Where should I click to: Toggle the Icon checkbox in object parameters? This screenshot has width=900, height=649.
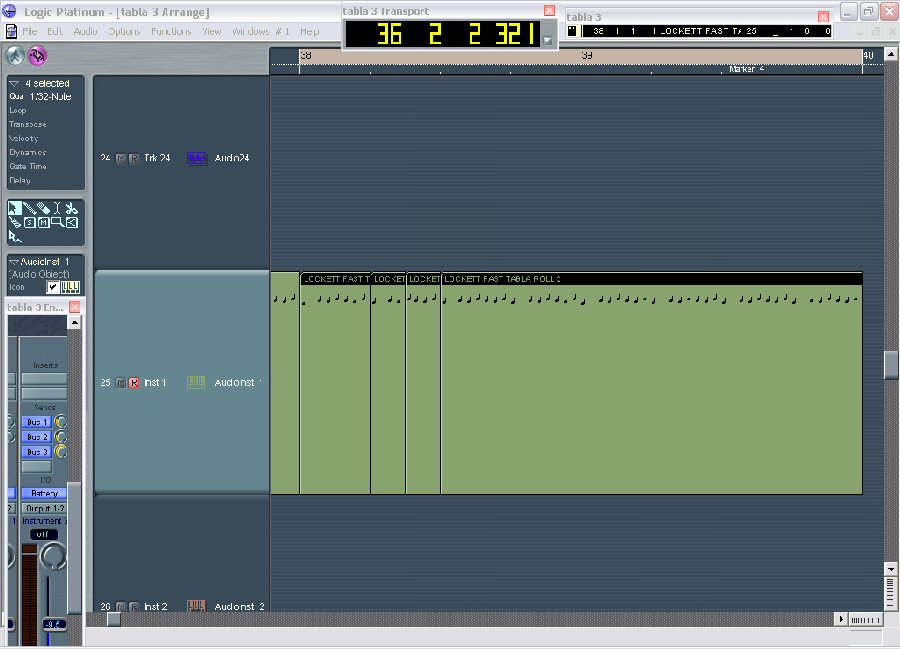[53, 287]
